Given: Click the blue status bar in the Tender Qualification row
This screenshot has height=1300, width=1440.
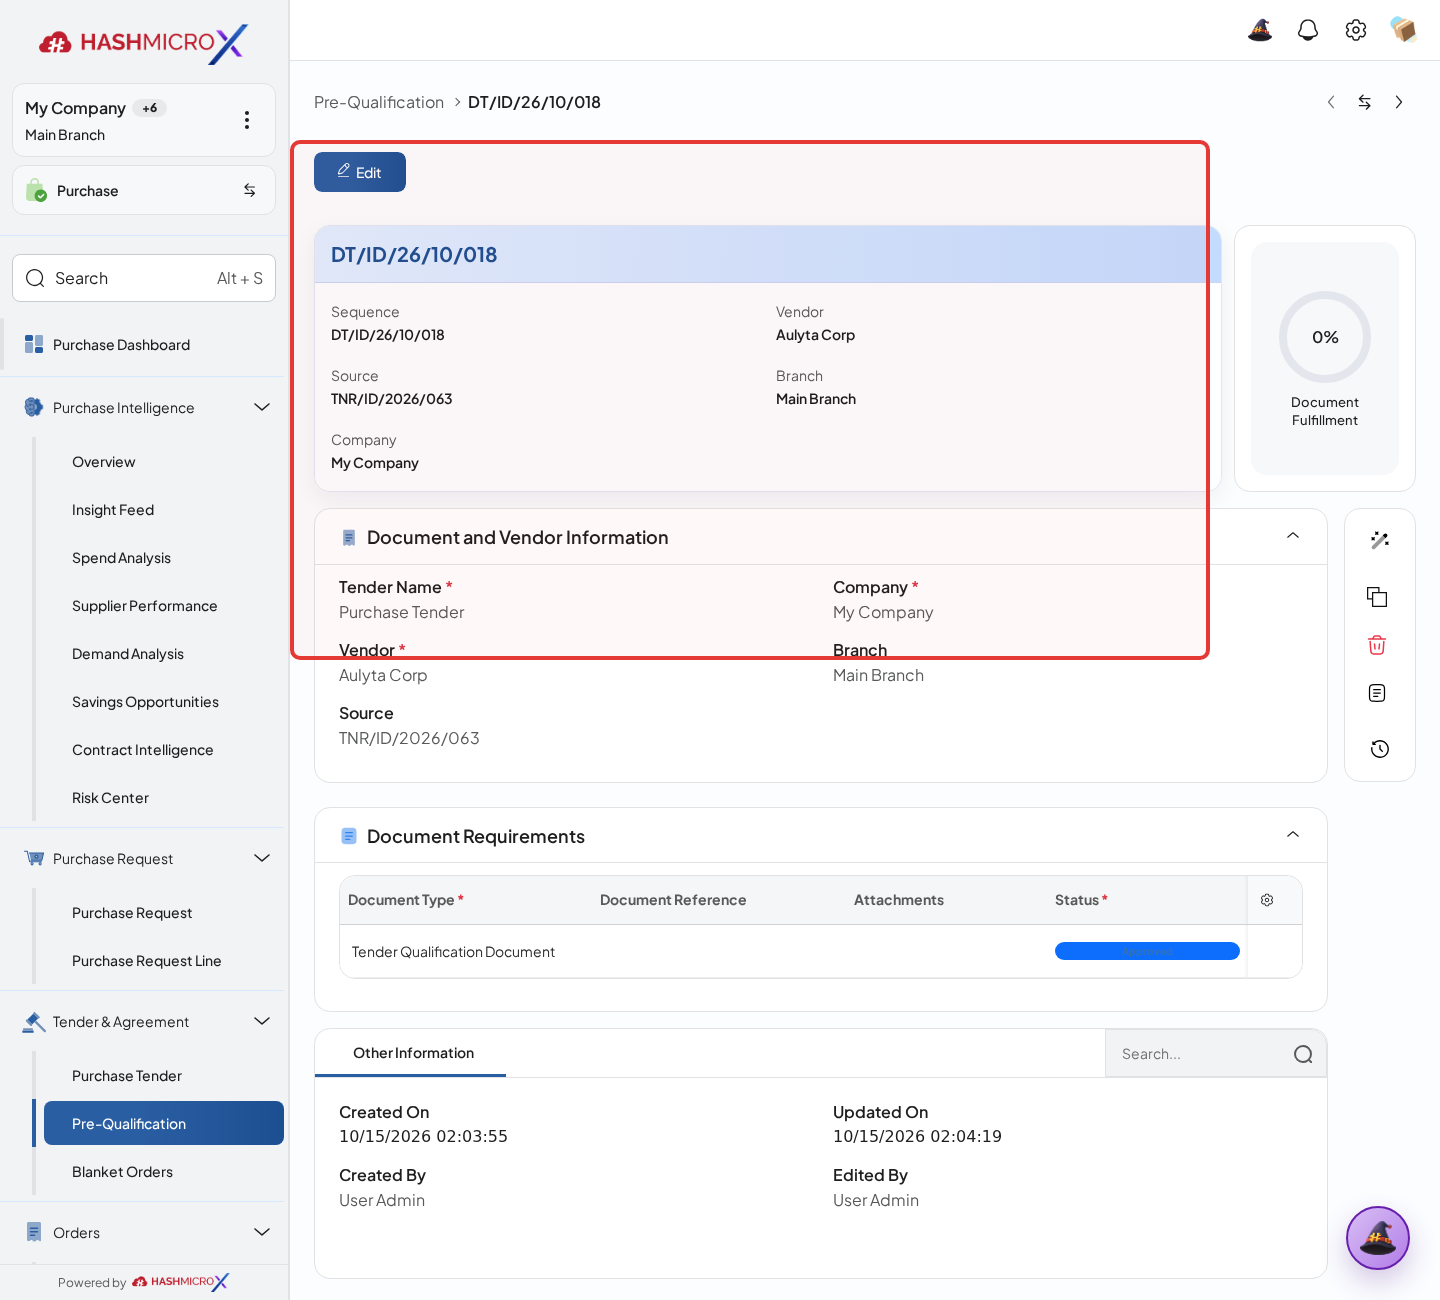Looking at the screenshot, I should (1147, 951).
